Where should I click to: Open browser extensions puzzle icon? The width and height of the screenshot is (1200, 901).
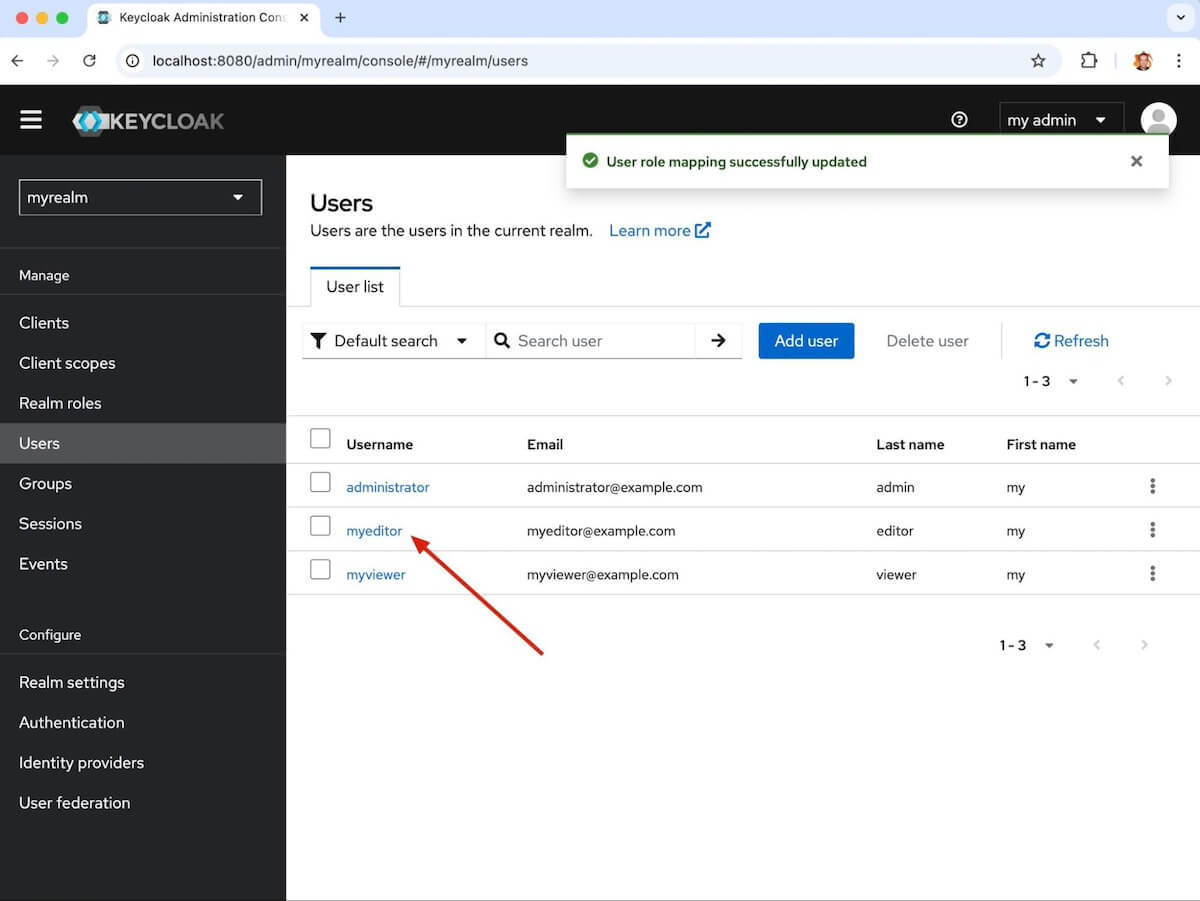pos(1089,61)
